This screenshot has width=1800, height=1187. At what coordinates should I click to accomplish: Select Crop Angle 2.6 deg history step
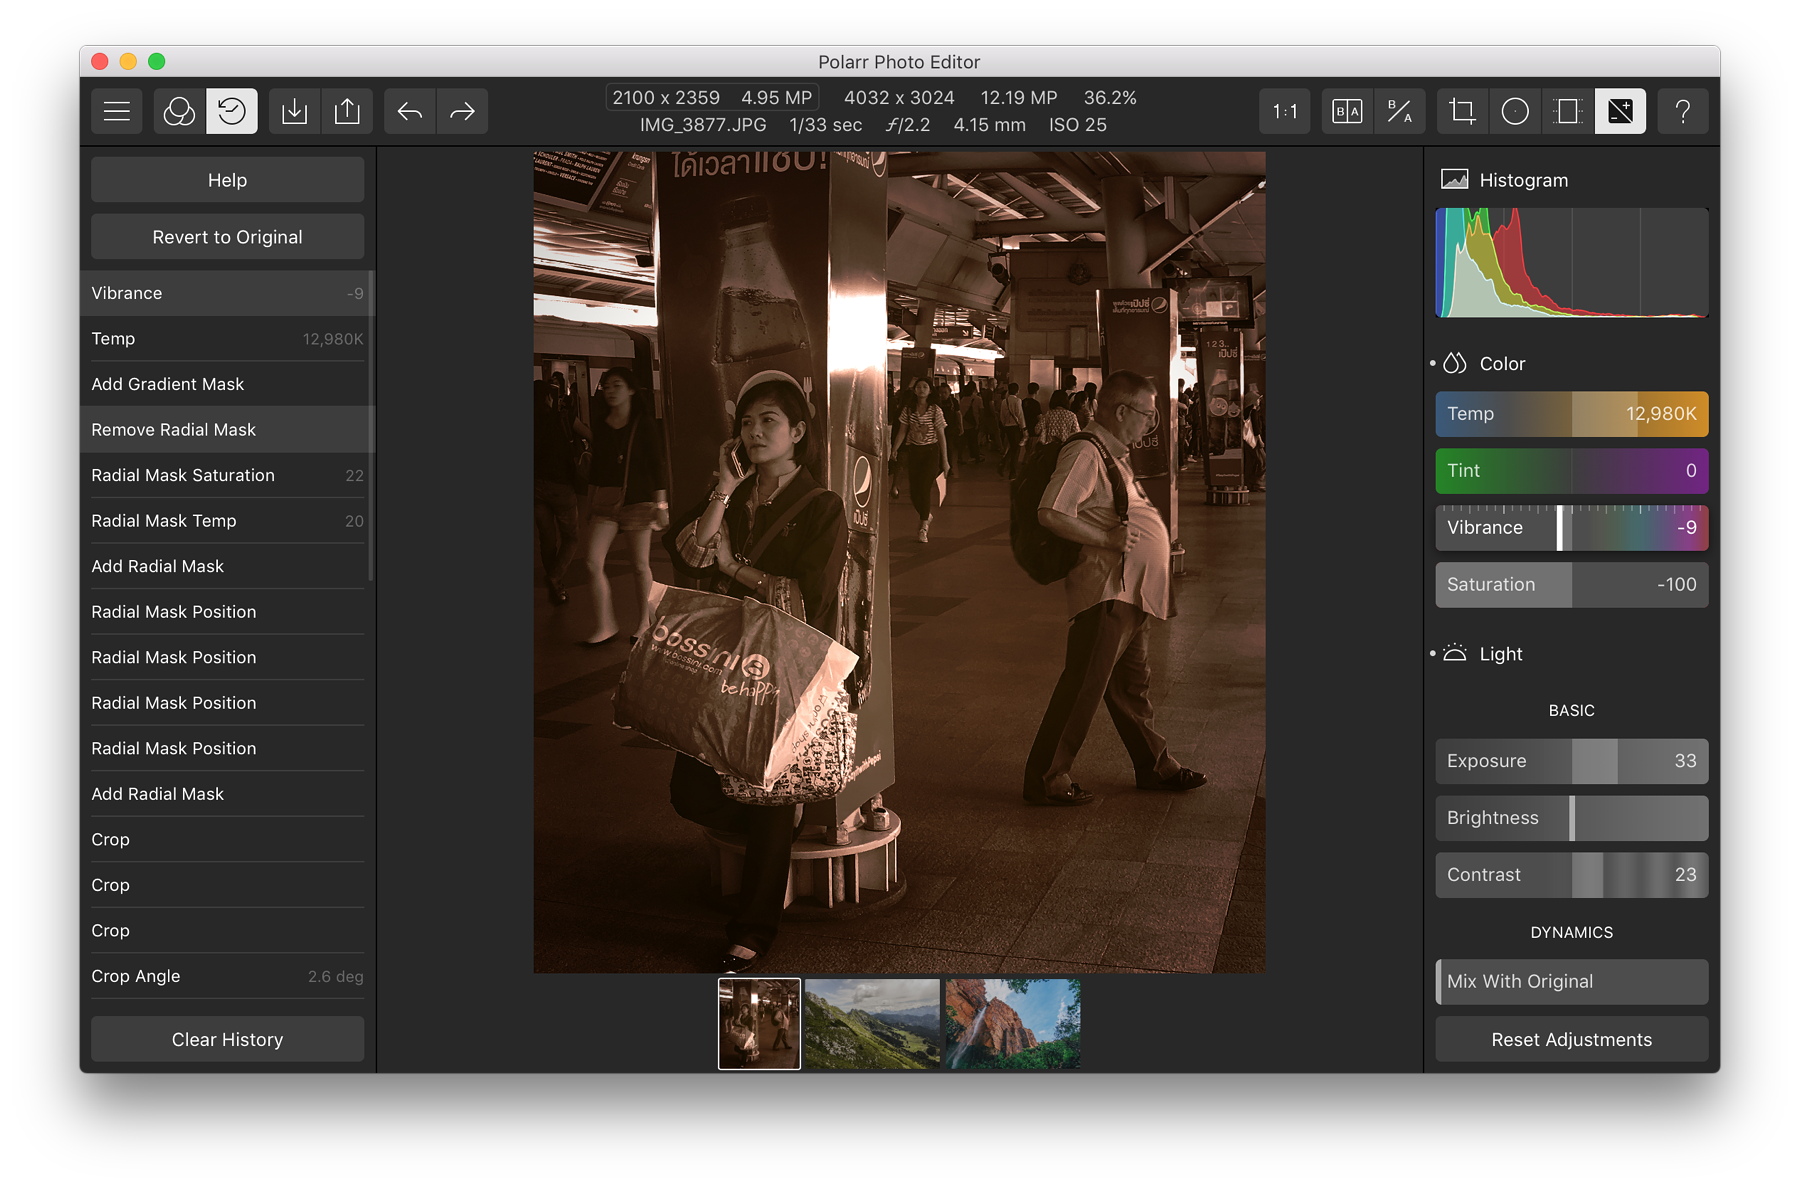point(226,976)
